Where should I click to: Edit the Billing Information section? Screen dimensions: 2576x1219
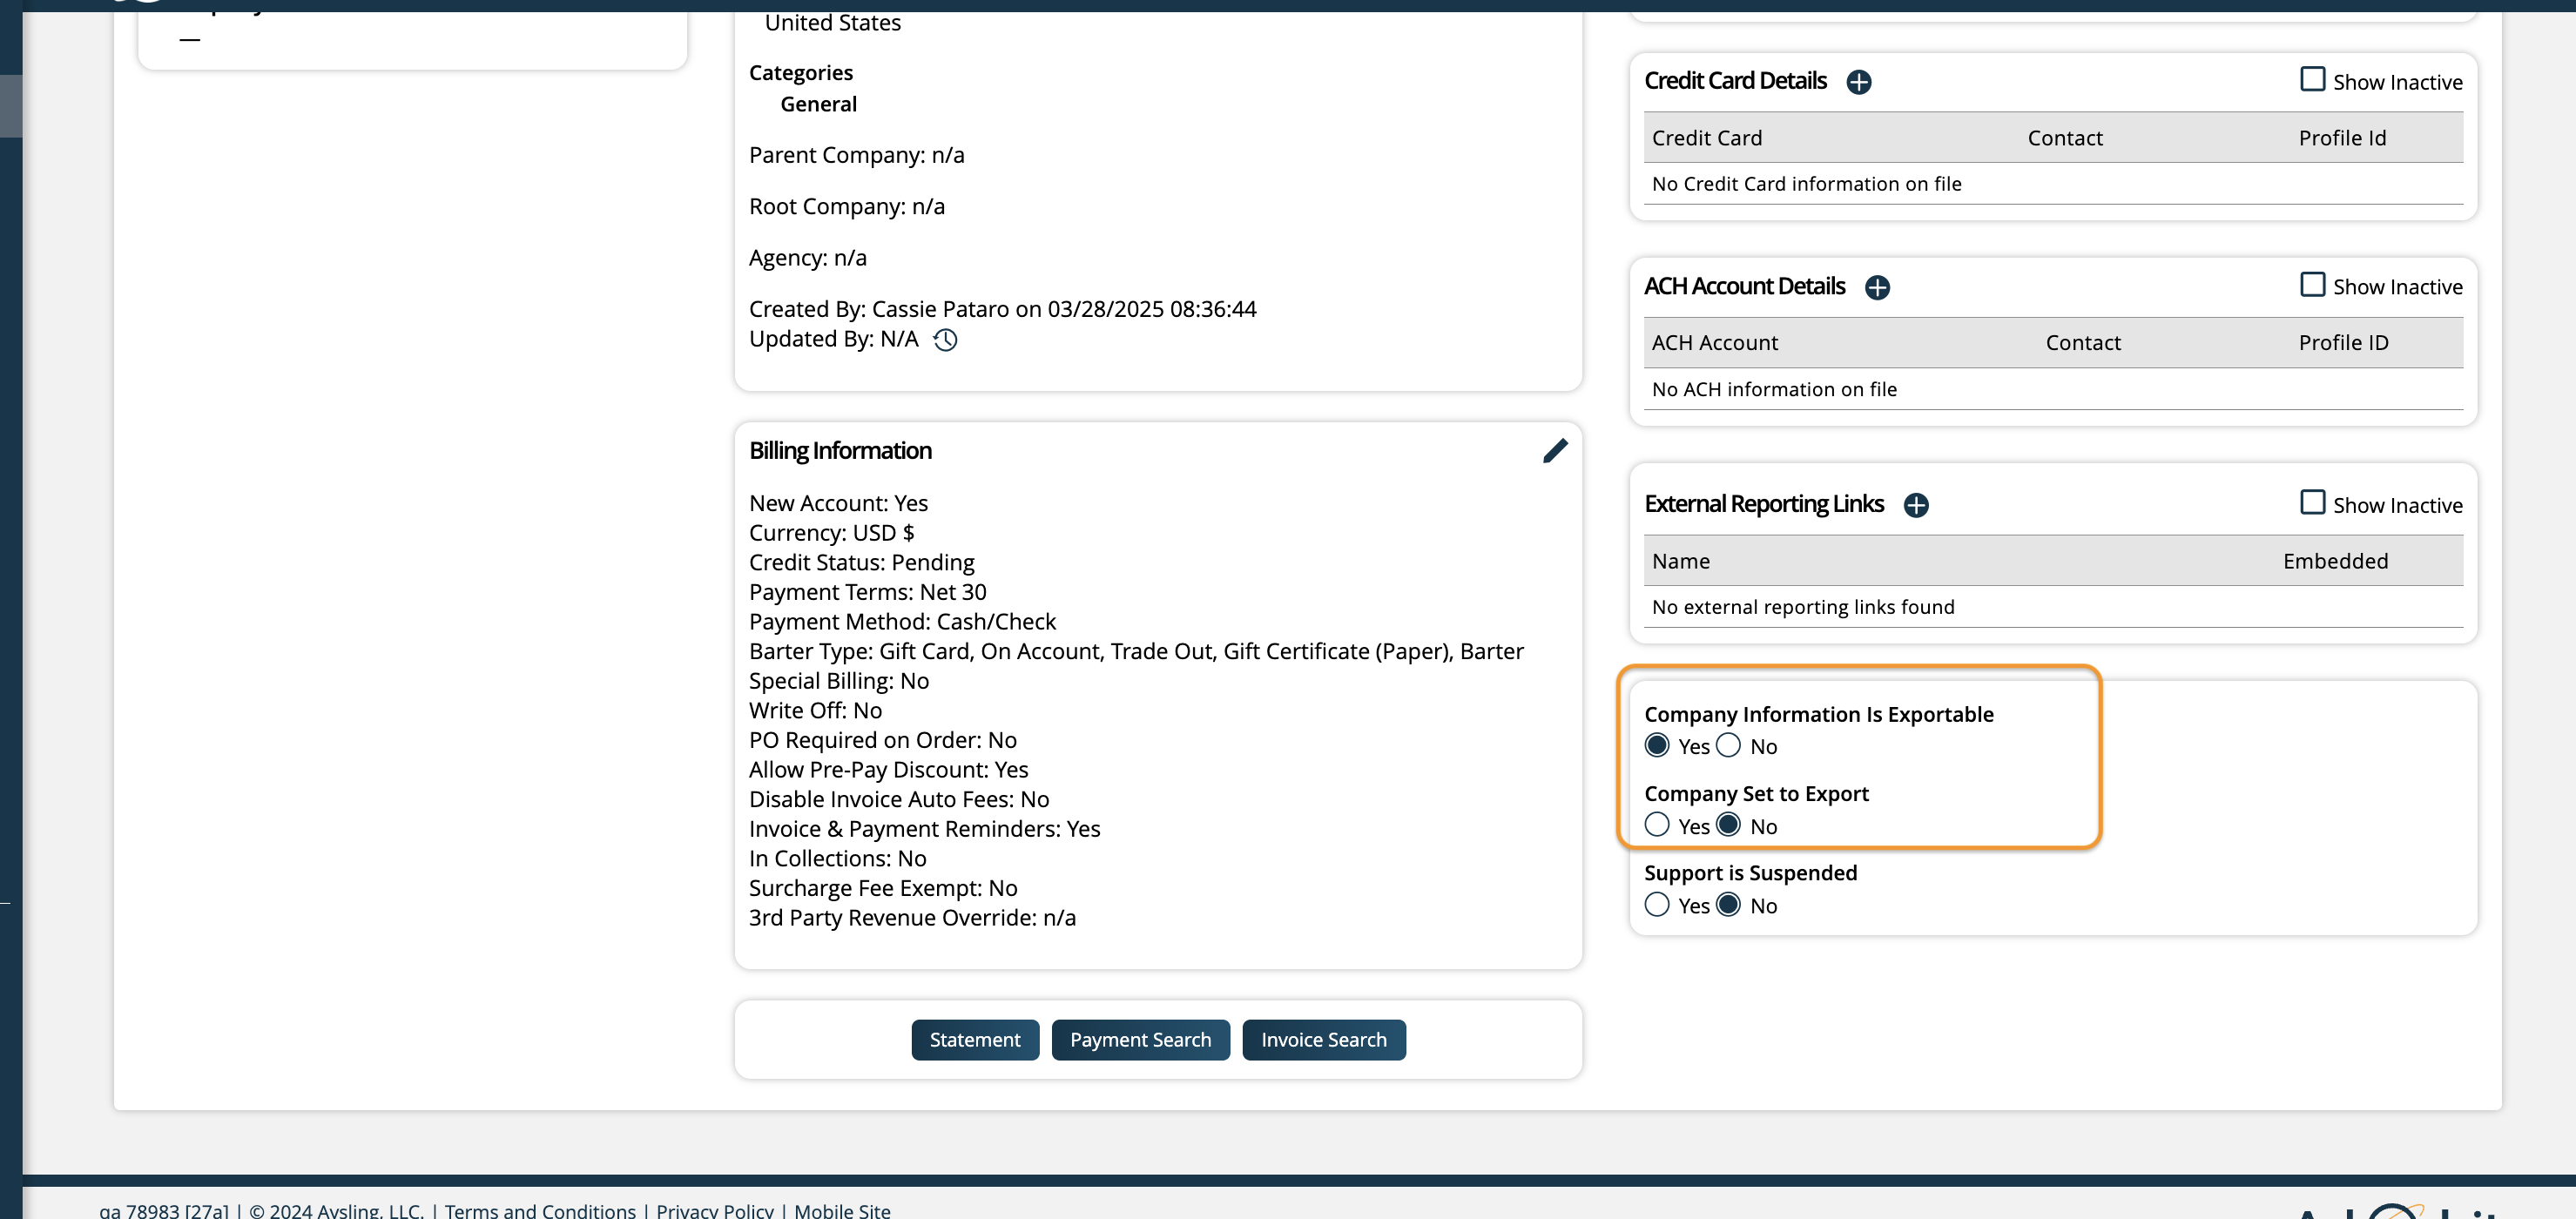tap(1554, 451)
